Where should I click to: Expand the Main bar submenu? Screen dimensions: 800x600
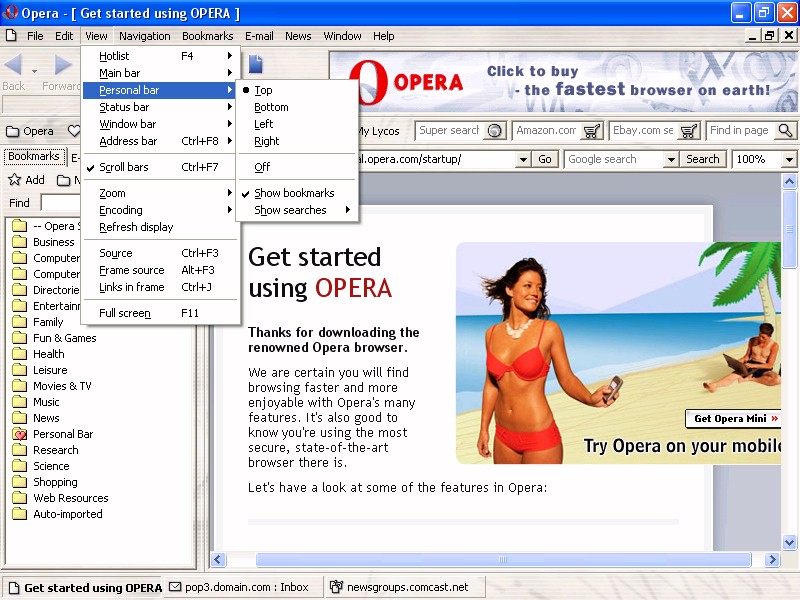click(x=160, y=73)
